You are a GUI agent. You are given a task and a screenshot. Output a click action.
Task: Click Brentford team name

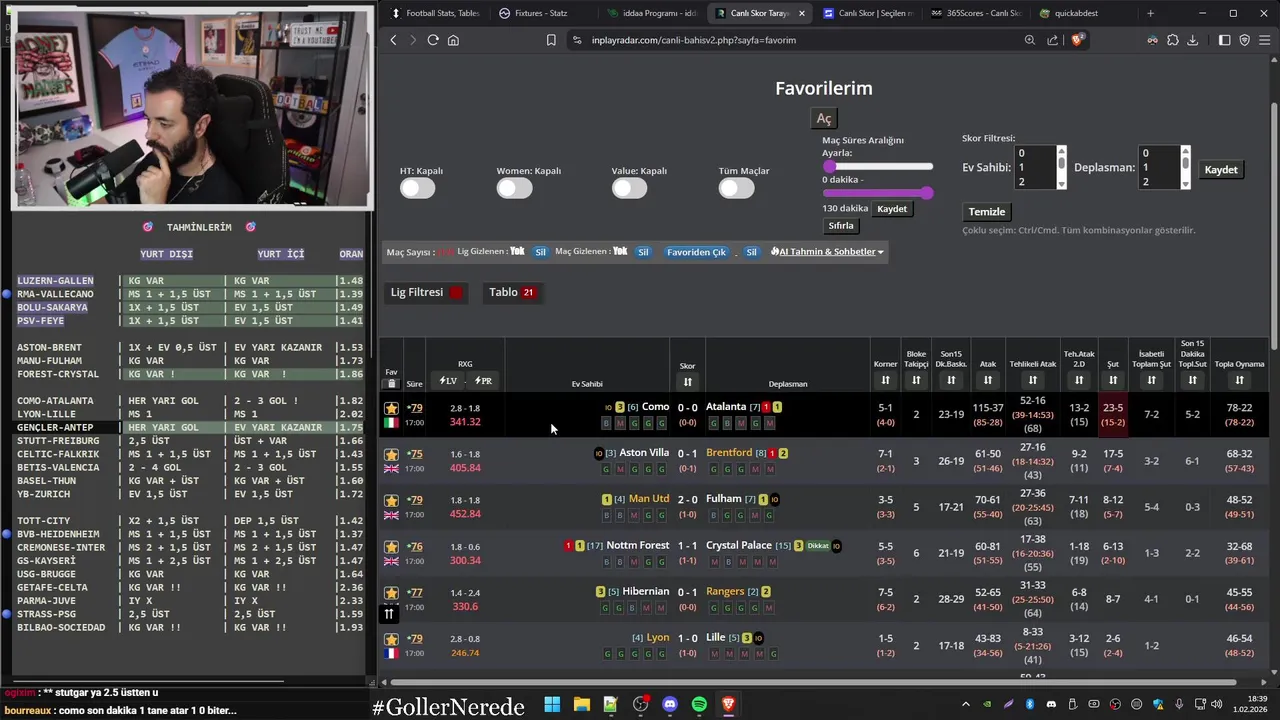(729, 453)
